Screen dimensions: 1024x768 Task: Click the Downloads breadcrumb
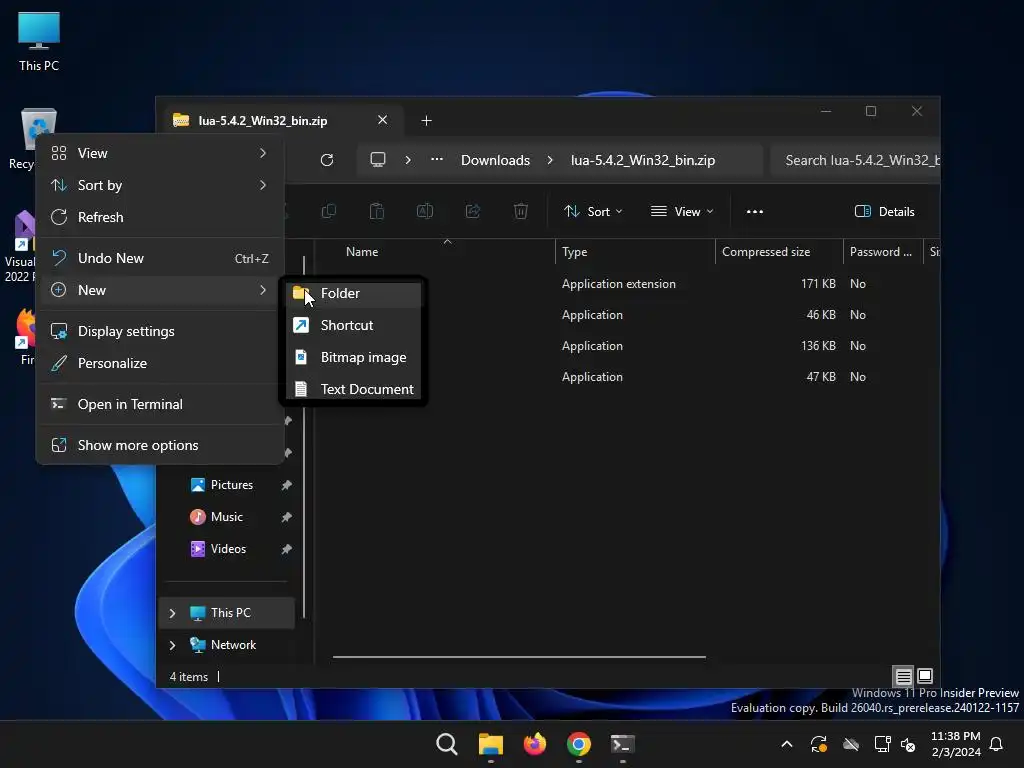click(496, 160)
